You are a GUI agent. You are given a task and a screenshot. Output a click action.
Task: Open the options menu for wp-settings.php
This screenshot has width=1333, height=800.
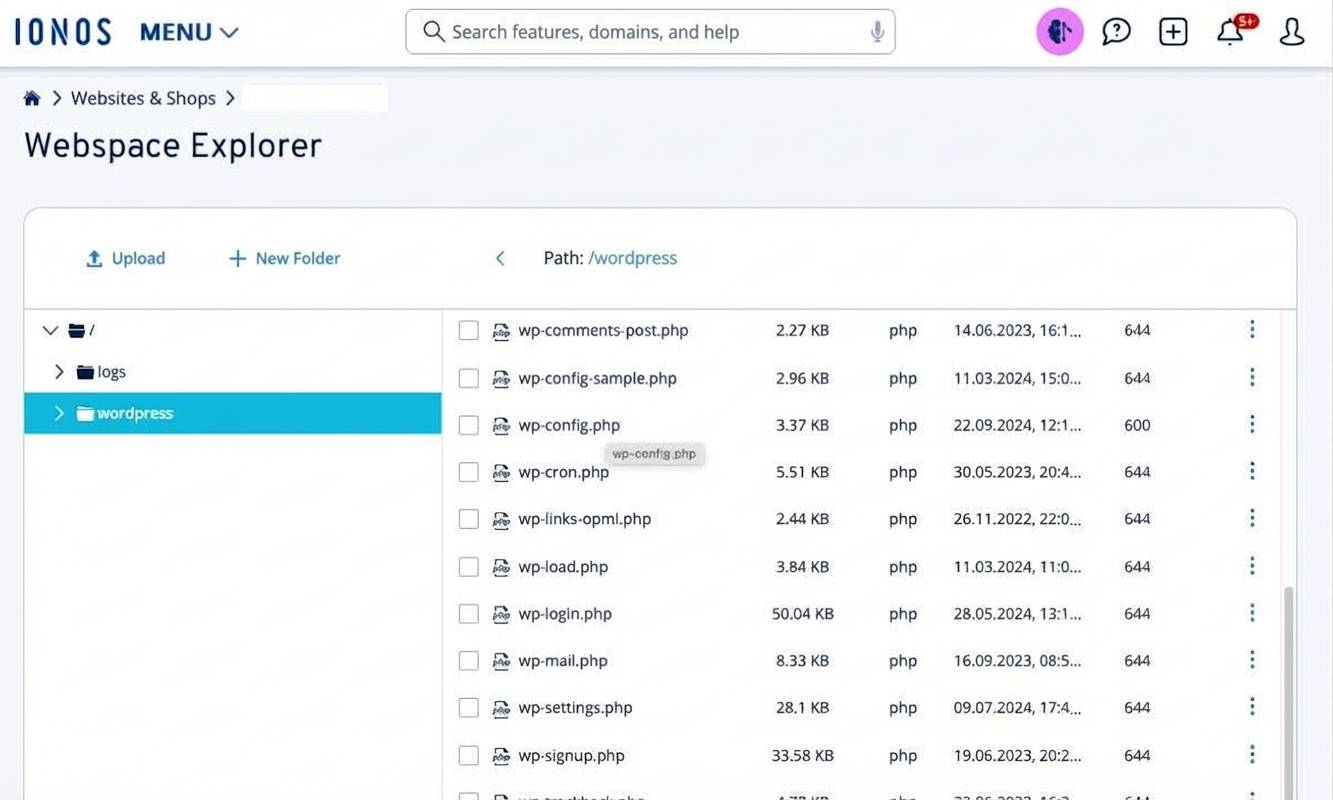[1251, 706]
